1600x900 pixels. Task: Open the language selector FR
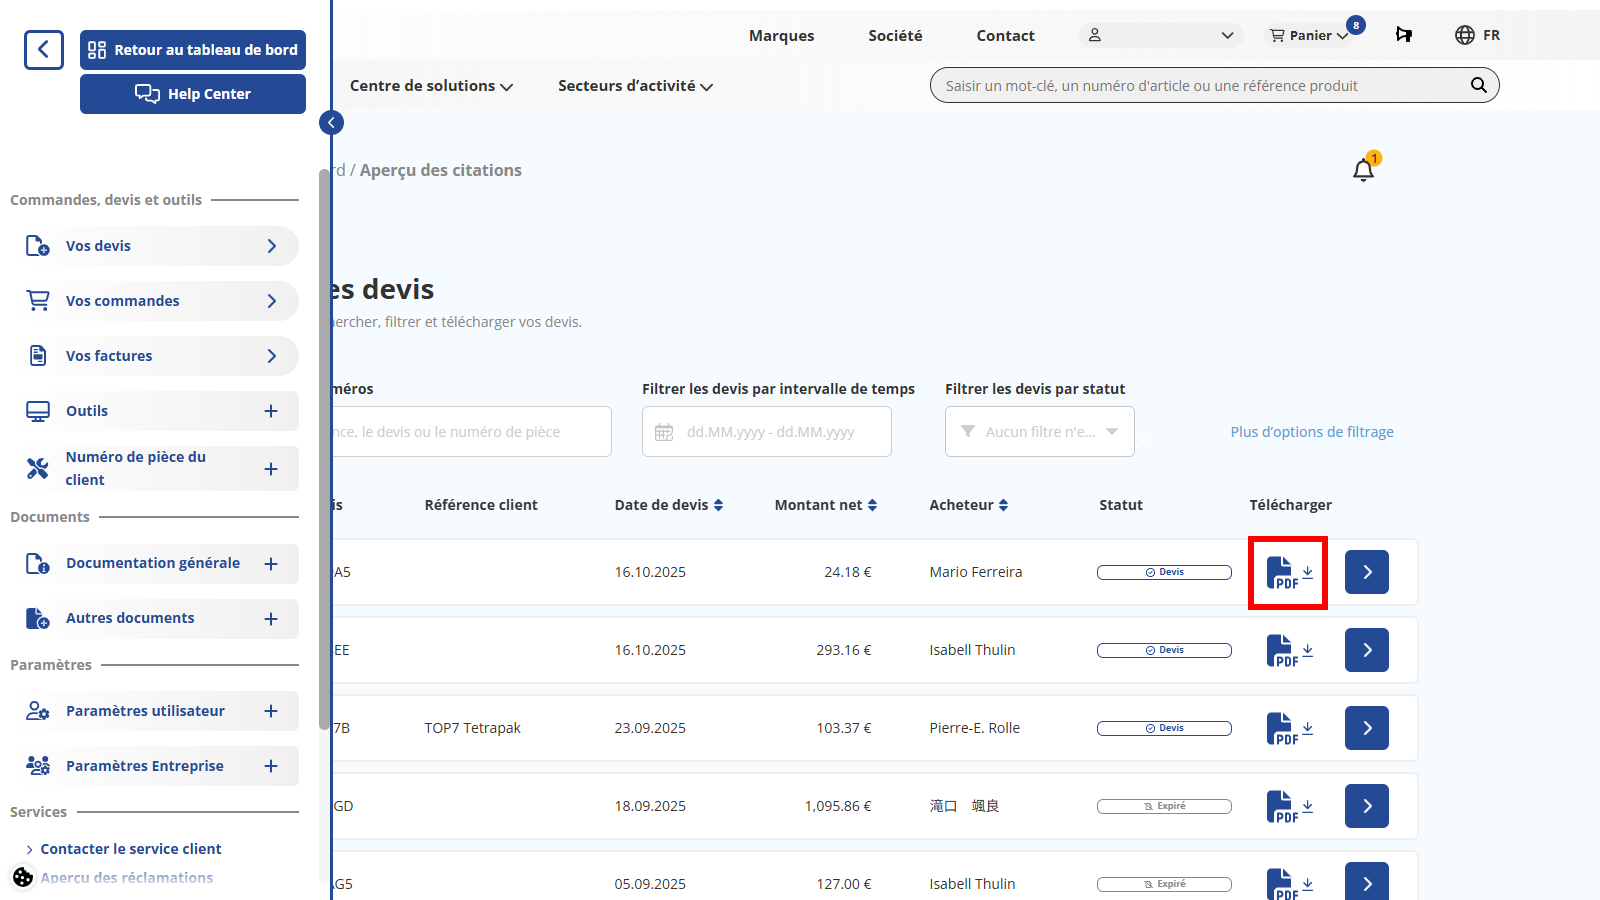click(x=1477, y=35)
